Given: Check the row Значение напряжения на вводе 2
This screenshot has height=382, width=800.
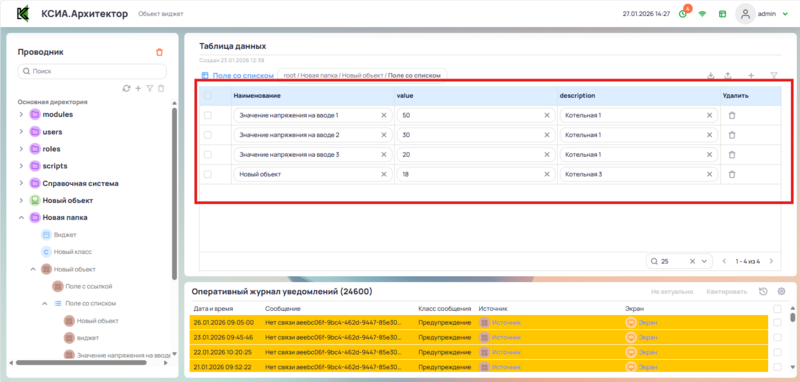Looking at the screenshot, I should click(x=208, y=135).
